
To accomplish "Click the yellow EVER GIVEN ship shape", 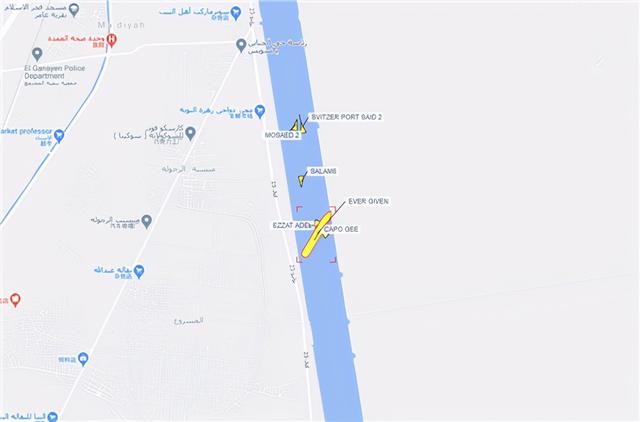I will pos(317,234).
